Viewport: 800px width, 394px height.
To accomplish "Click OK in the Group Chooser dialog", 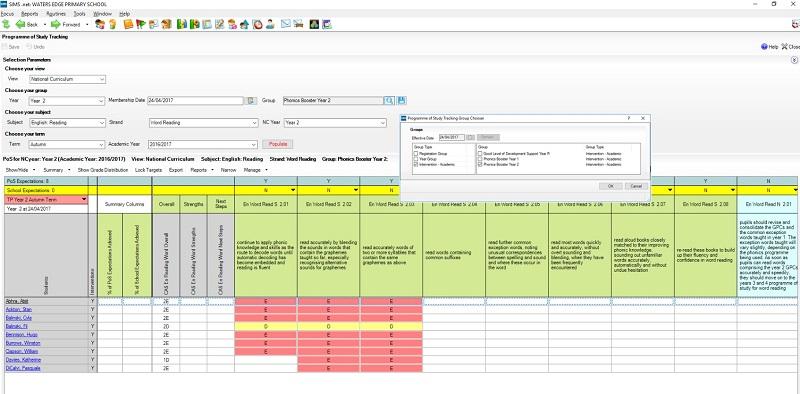I will (611, 186).
